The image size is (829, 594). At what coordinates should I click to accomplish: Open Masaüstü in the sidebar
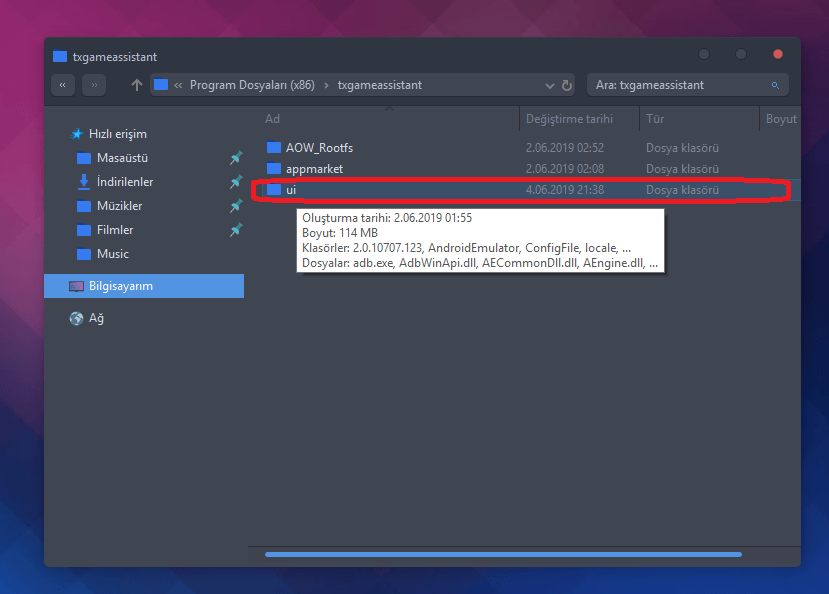point(122,158)
